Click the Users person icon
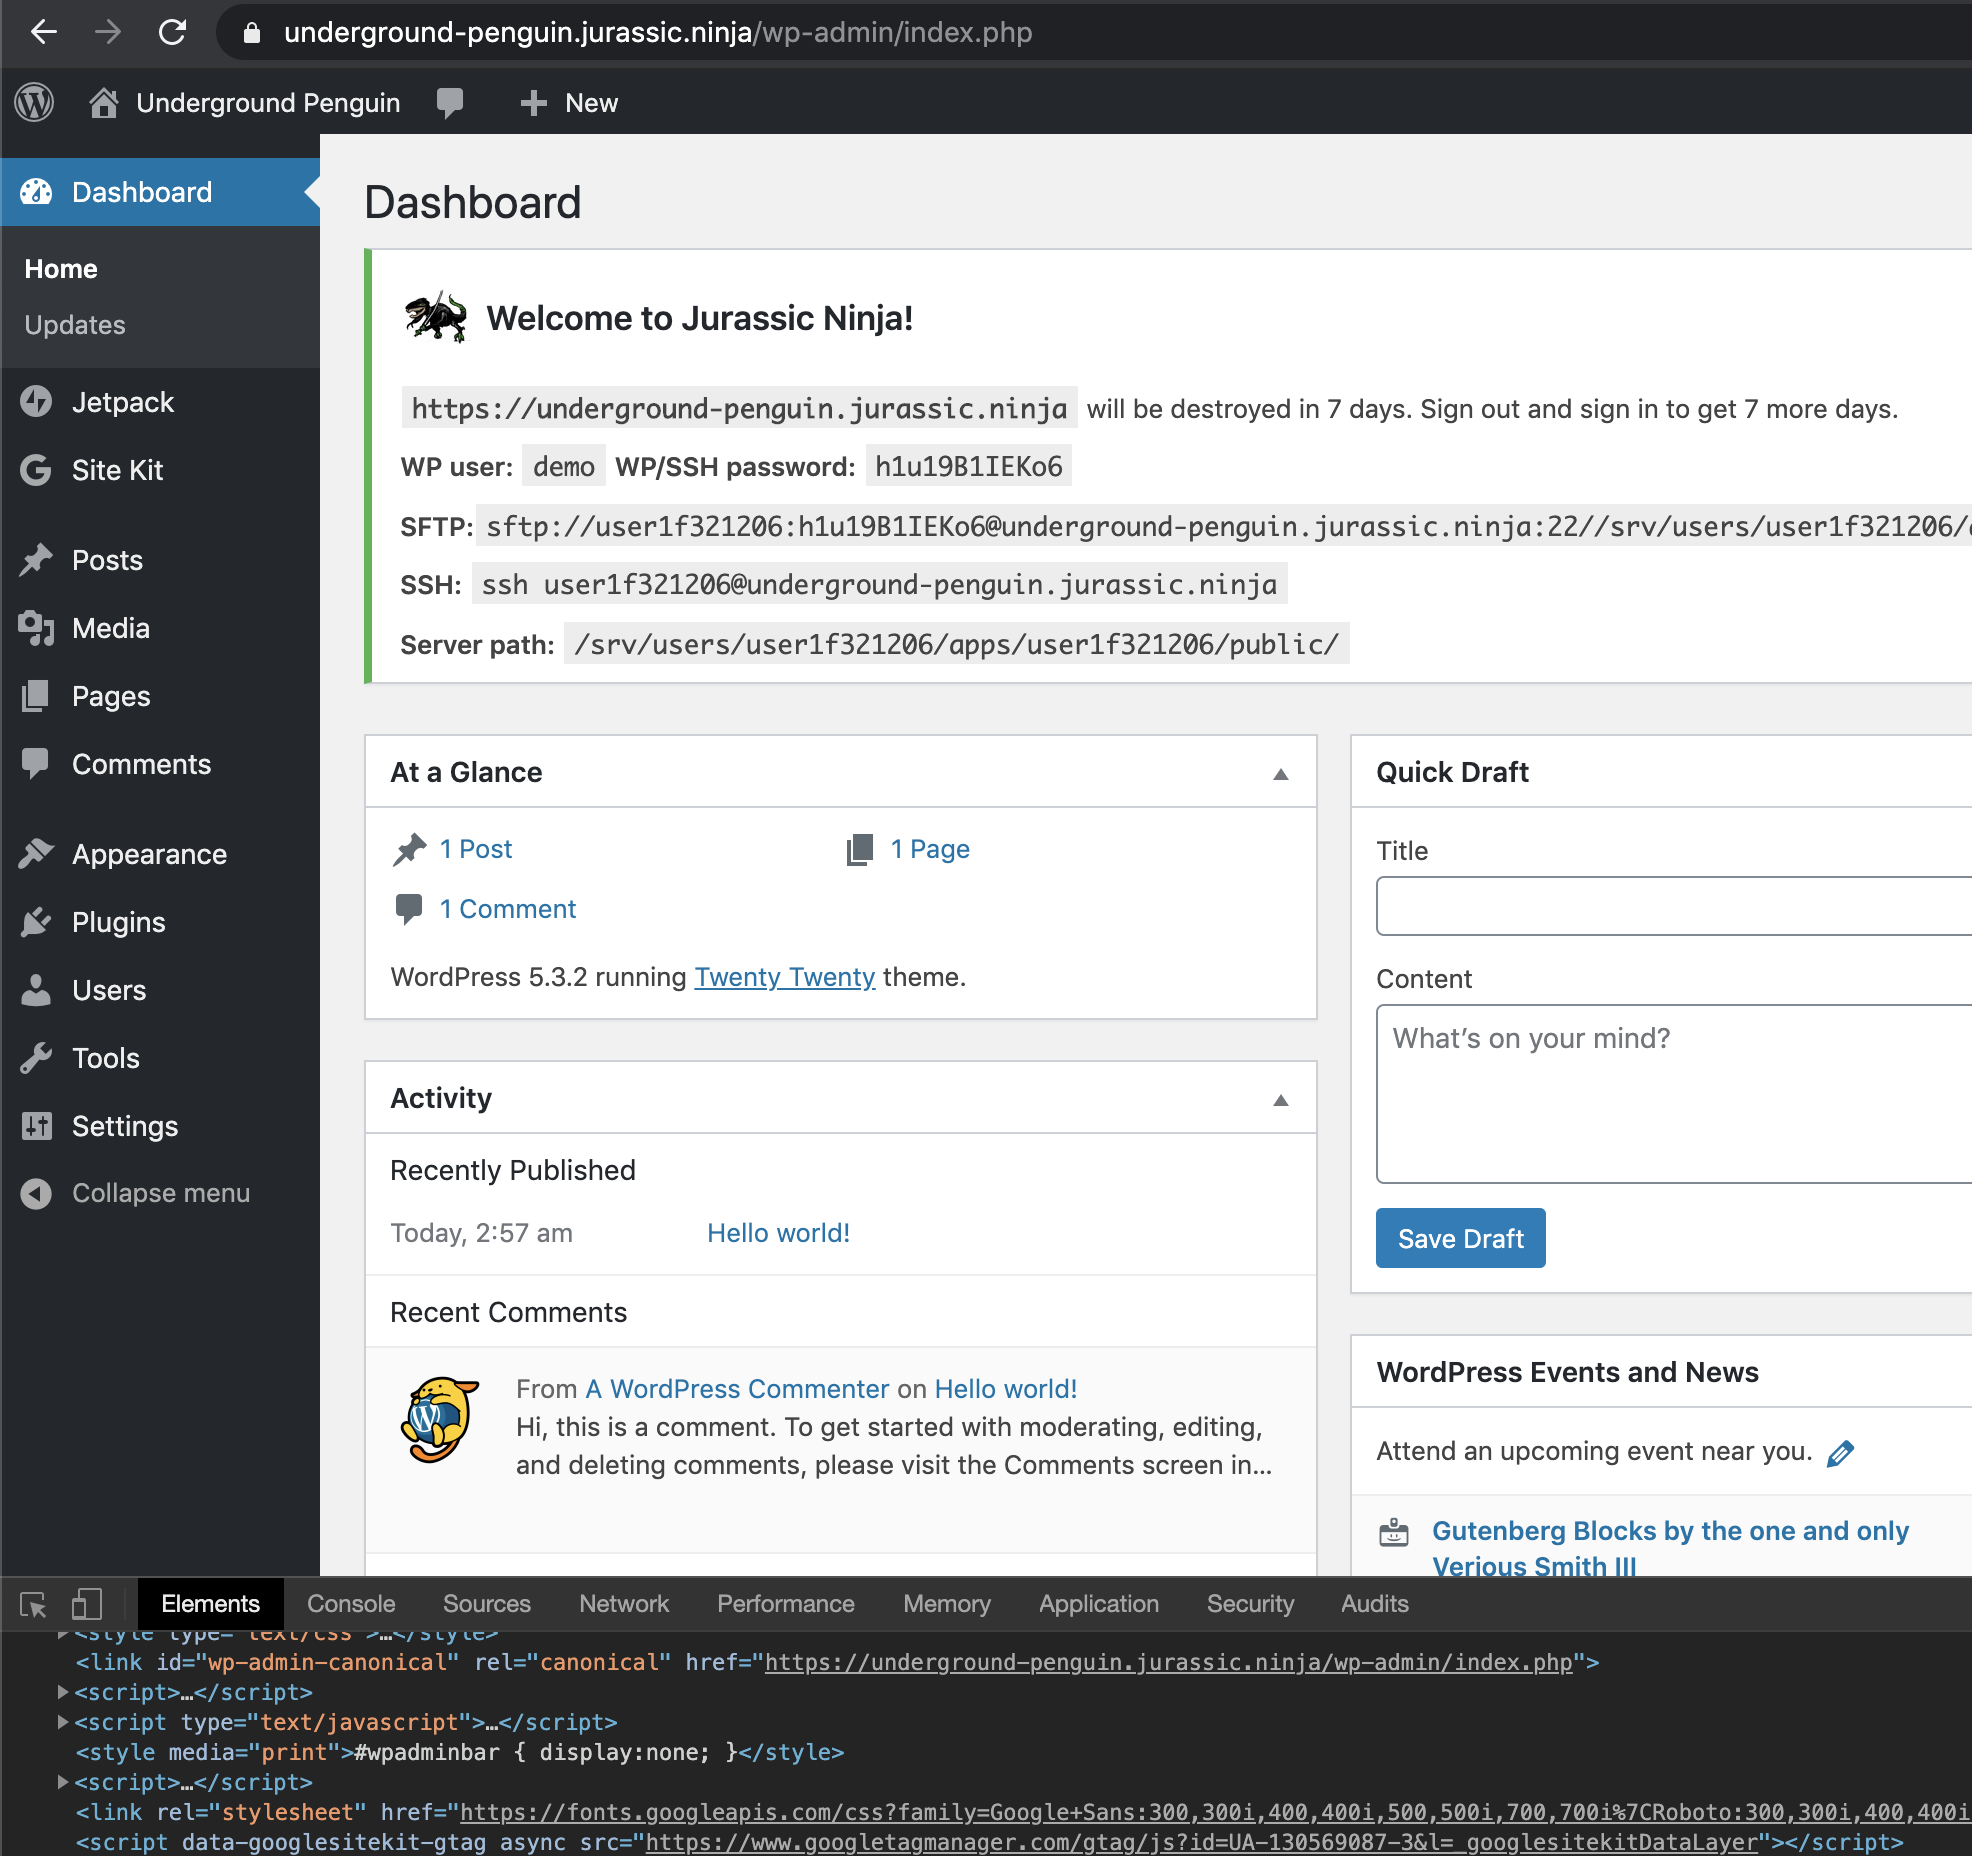The height and width of the screenshot is (1856, 1972). point(36,989)
